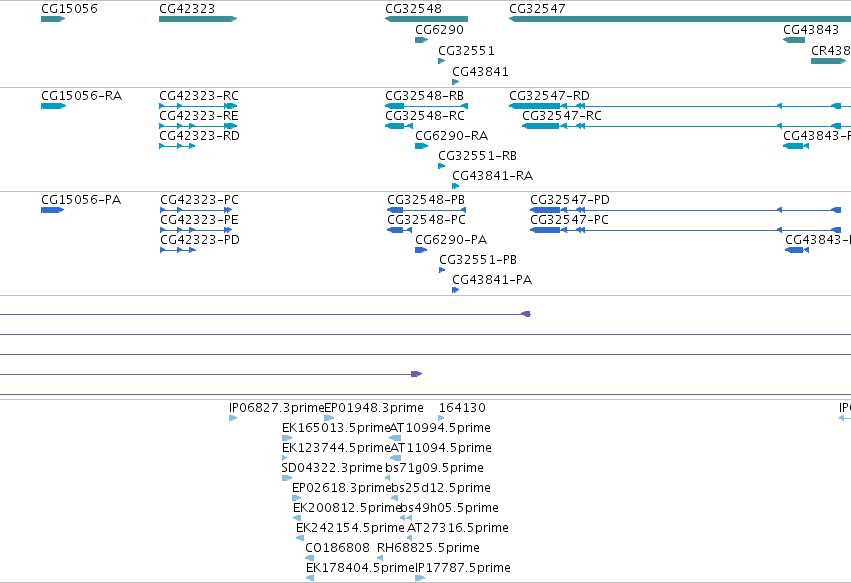The width and height of the screenshot is (851, 583).
Task: Click the AT10994.5prime EST glyph
Action: 396,438
